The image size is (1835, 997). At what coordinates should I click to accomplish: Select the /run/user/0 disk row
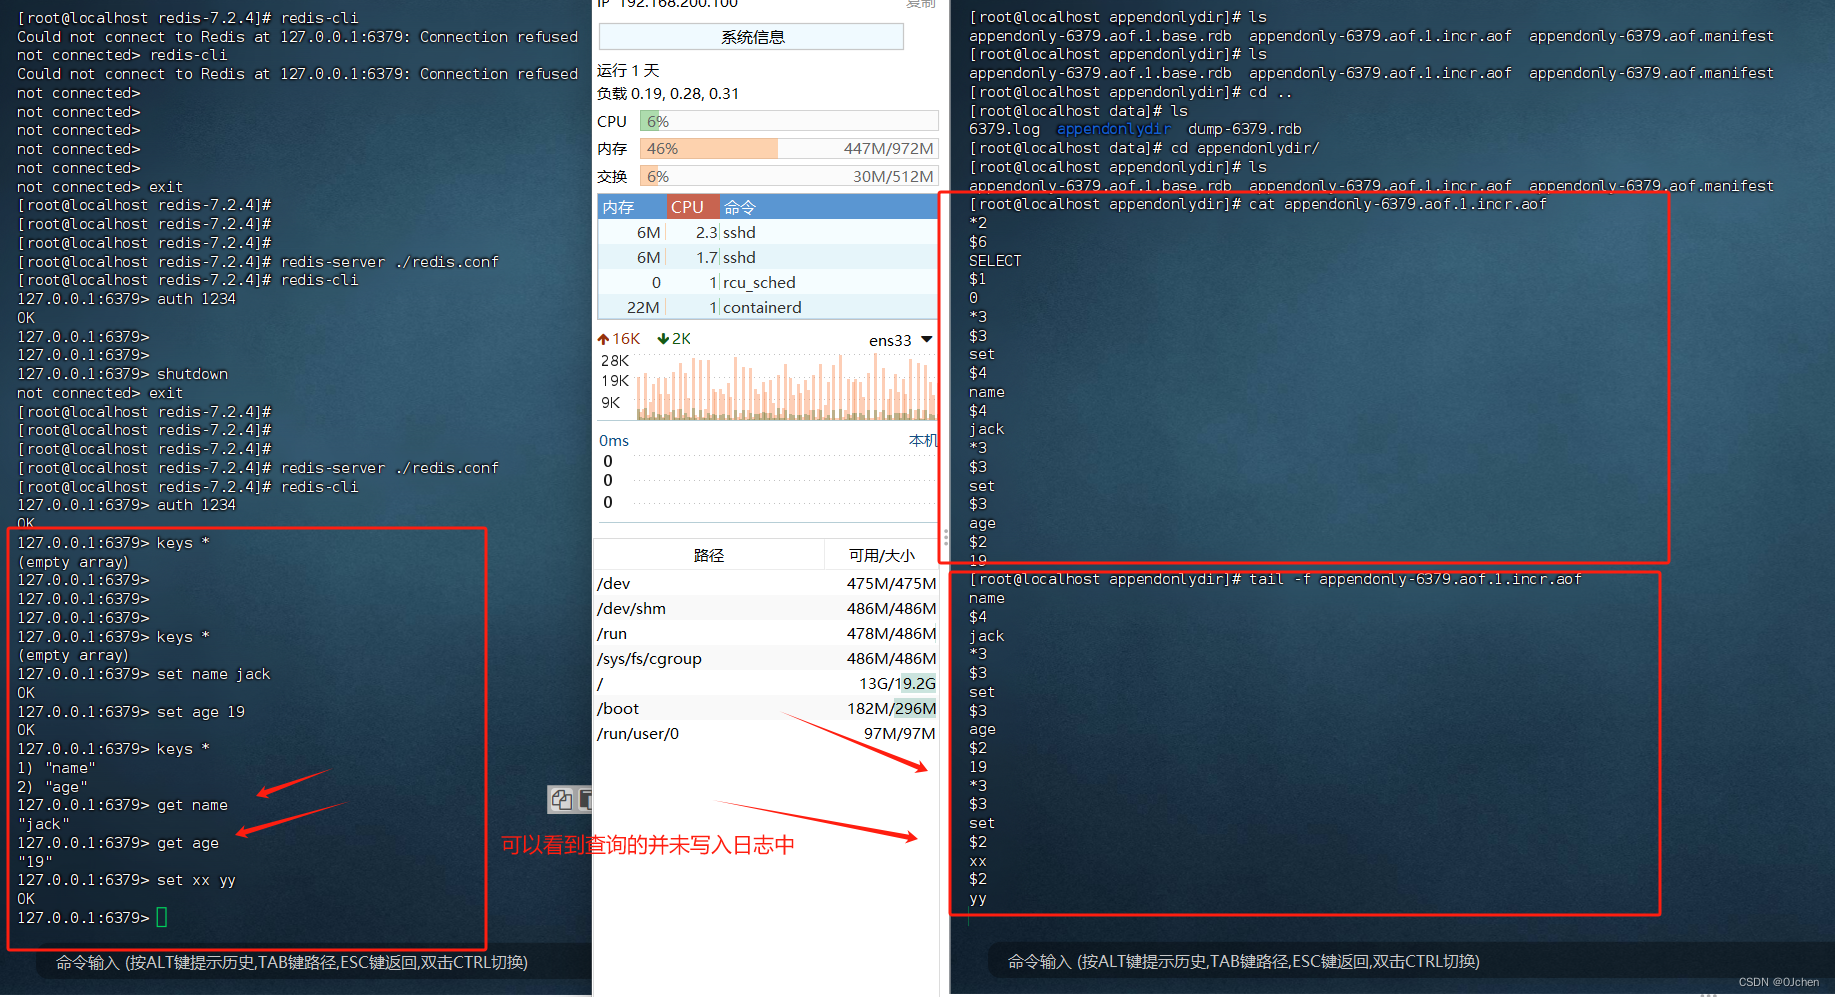[x=767, y=733]
